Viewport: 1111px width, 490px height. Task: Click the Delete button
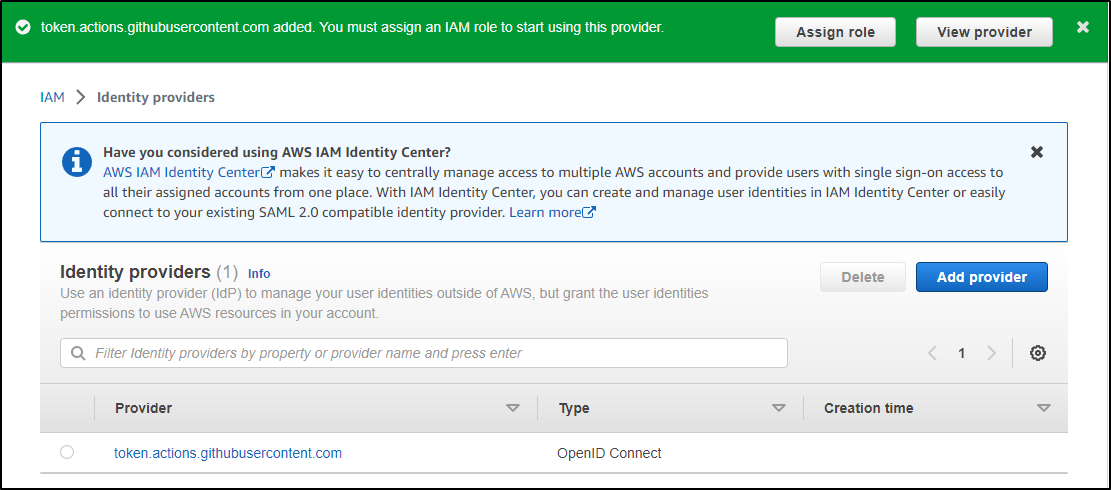point(862,277)
